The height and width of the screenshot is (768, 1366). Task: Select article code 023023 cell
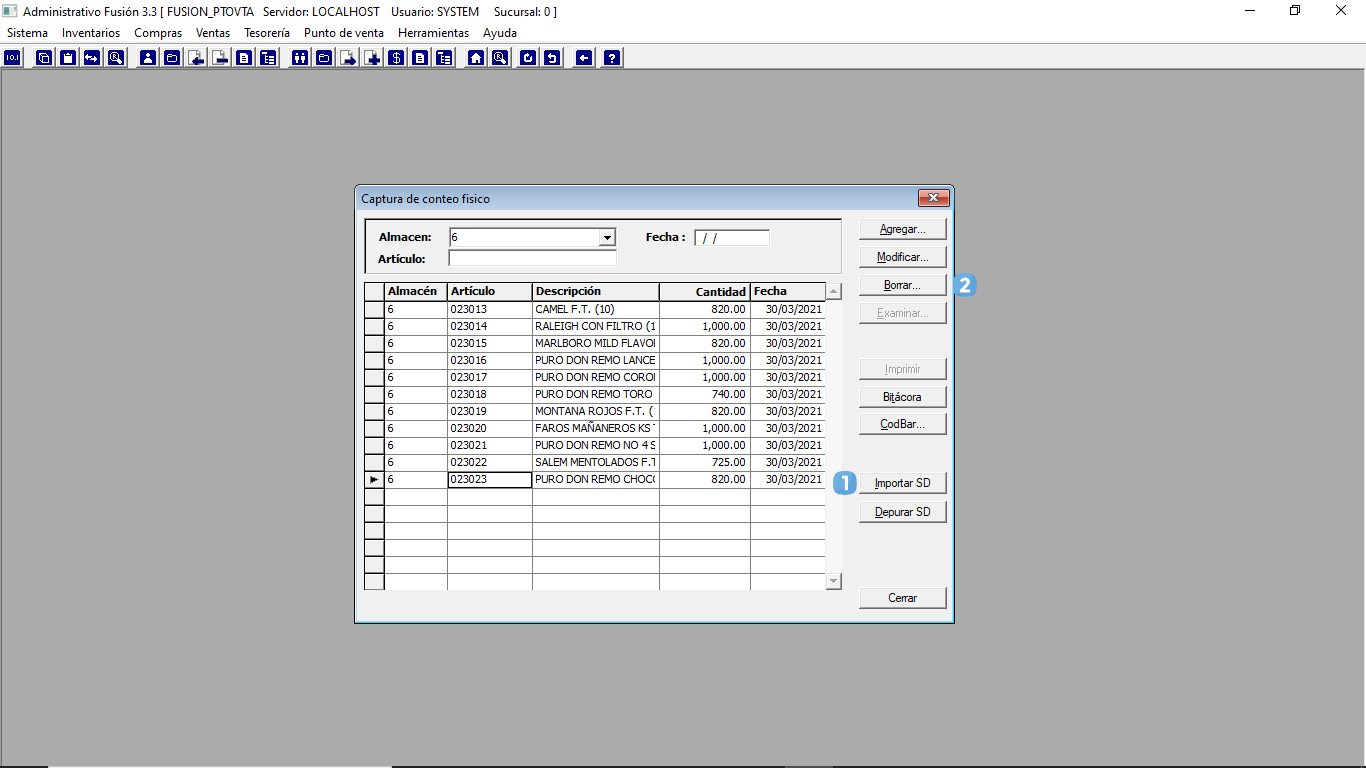pyautogui.click(x=490, y=479)
